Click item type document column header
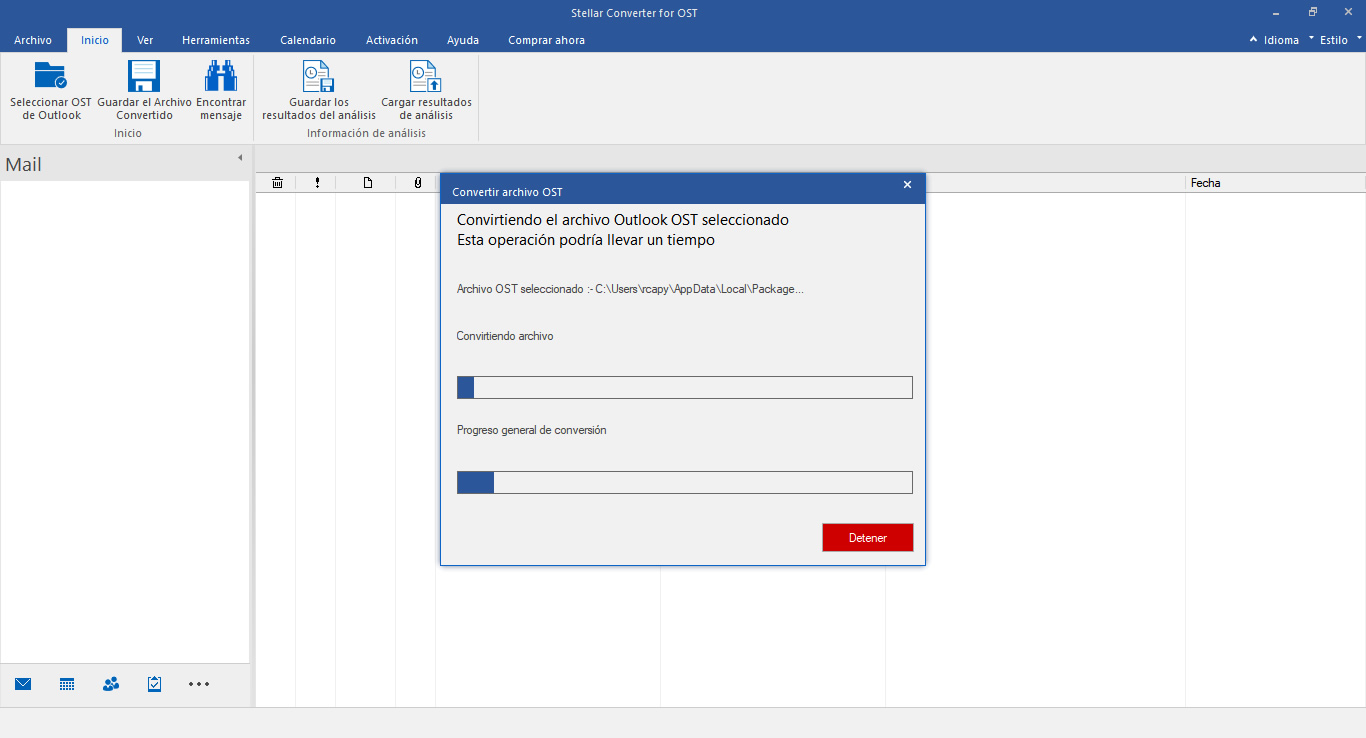 pyautogui.click(x=367, y=183)
